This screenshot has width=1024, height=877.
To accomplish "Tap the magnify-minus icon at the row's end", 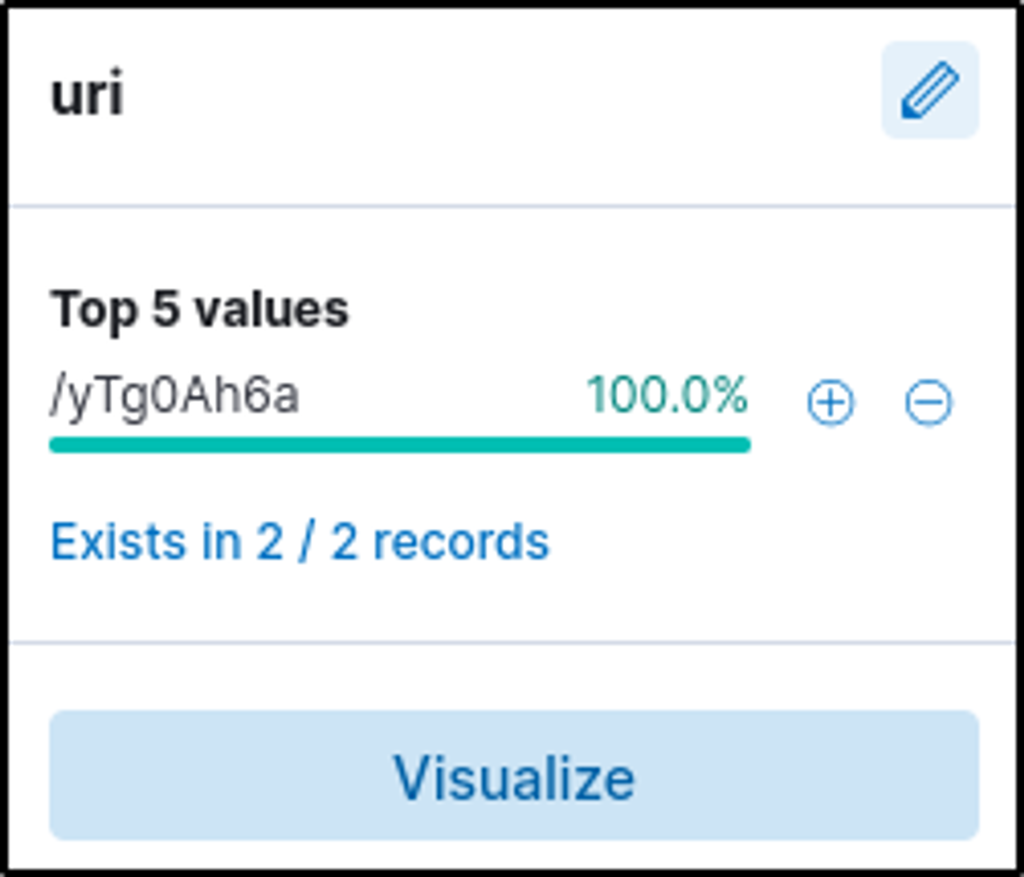I will (x=928, y=403).
